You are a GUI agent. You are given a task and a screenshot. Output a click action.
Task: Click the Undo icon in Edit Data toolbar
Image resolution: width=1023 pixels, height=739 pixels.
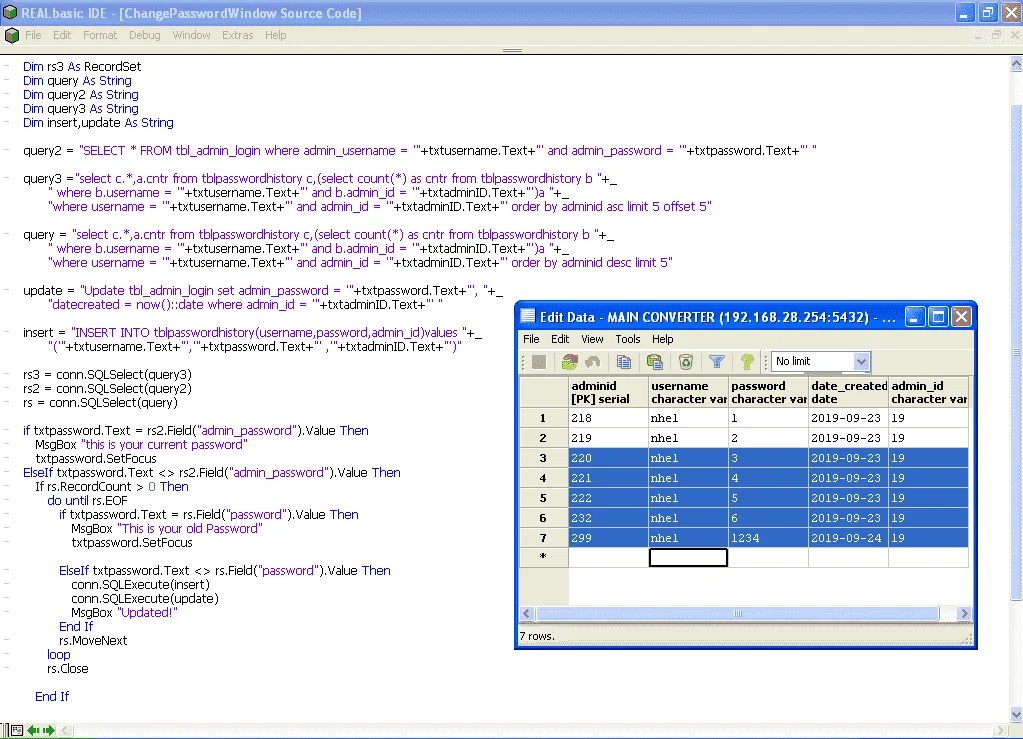592,362
